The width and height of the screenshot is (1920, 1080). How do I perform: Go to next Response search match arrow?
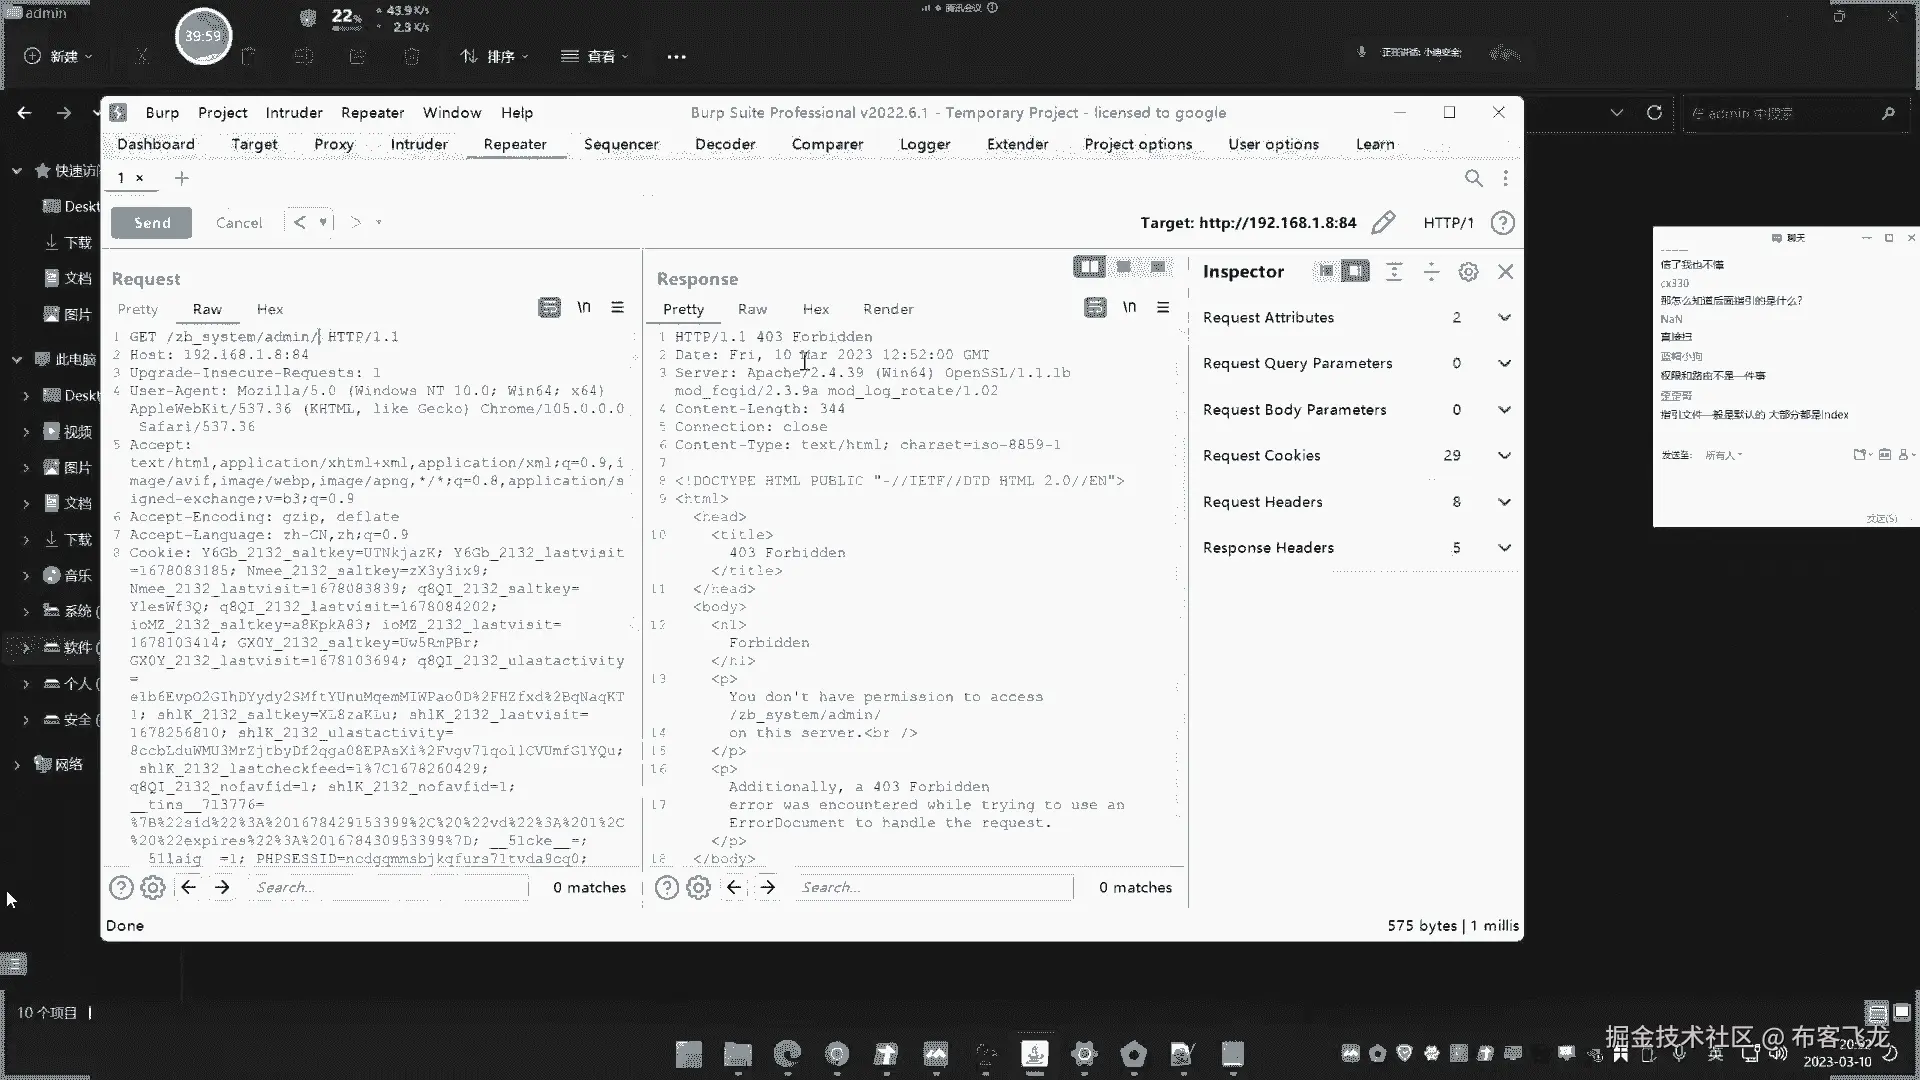[768, 887]
